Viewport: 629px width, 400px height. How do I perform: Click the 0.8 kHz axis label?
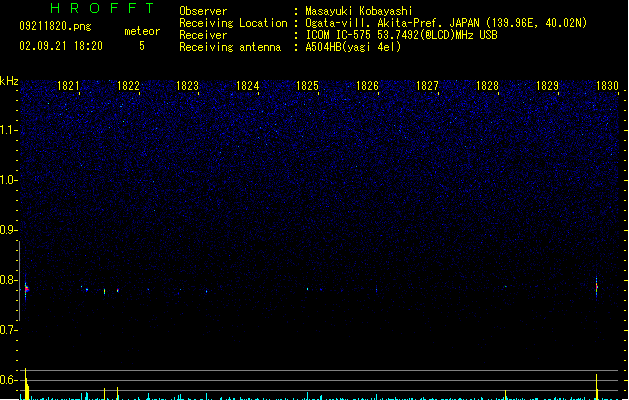[8, 280]
